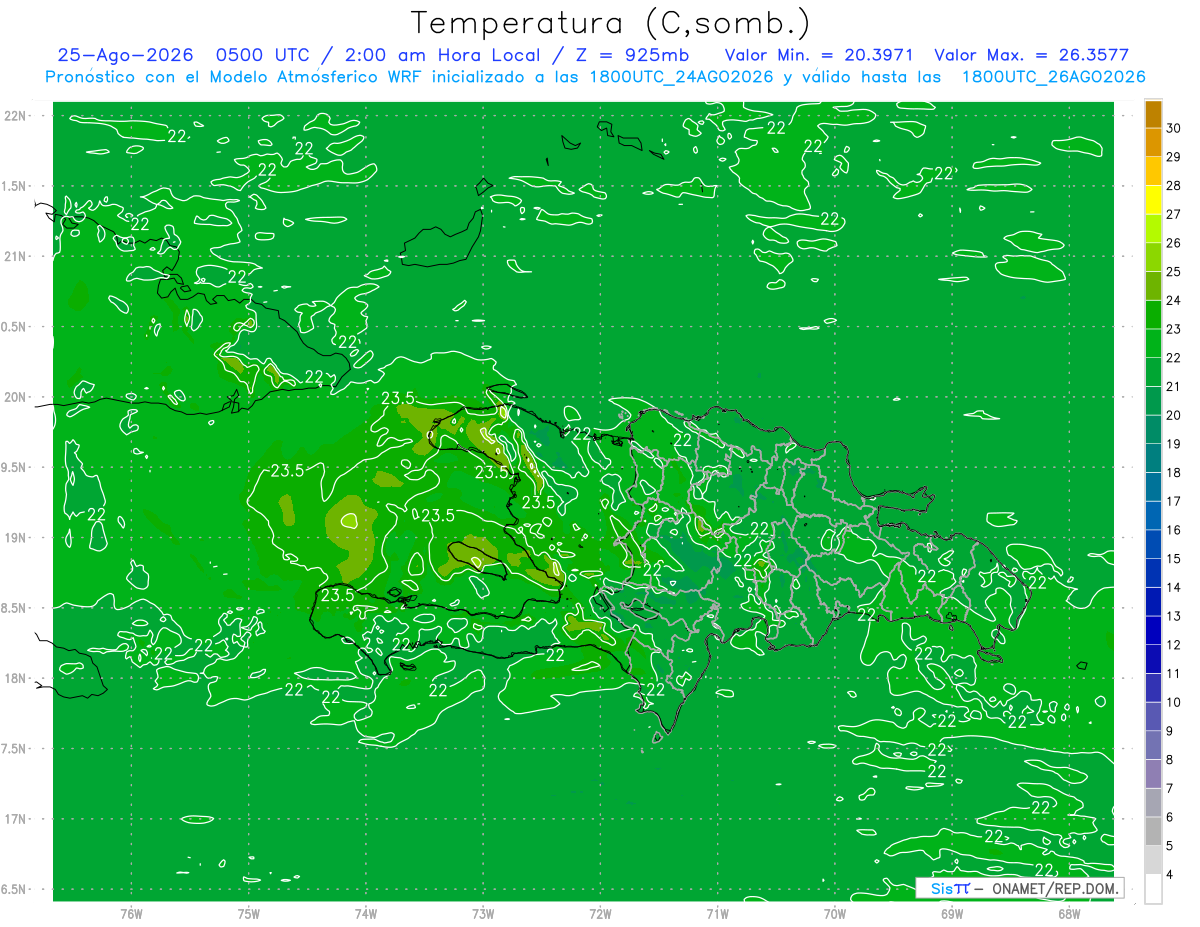The width and height of the screenshot is (1200, 927).
Task: Click the '16' color scale label
Action: tap(1174, 530)
